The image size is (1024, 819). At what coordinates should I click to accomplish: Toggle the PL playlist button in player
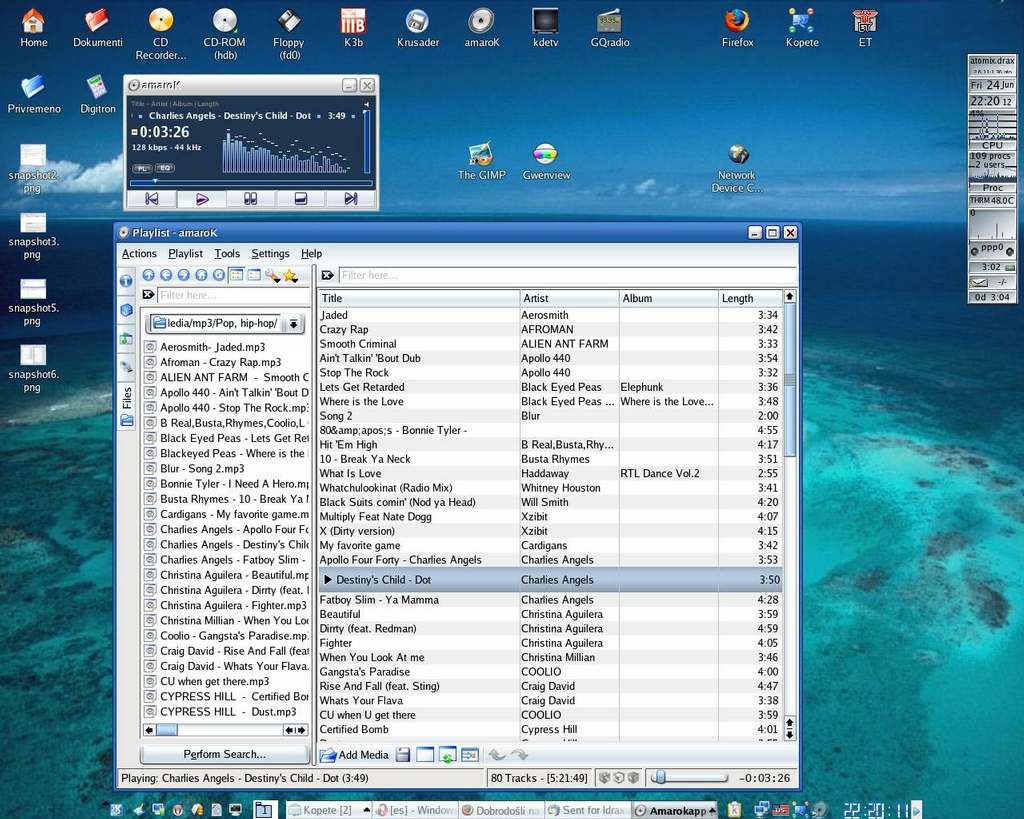pos(142,169)
